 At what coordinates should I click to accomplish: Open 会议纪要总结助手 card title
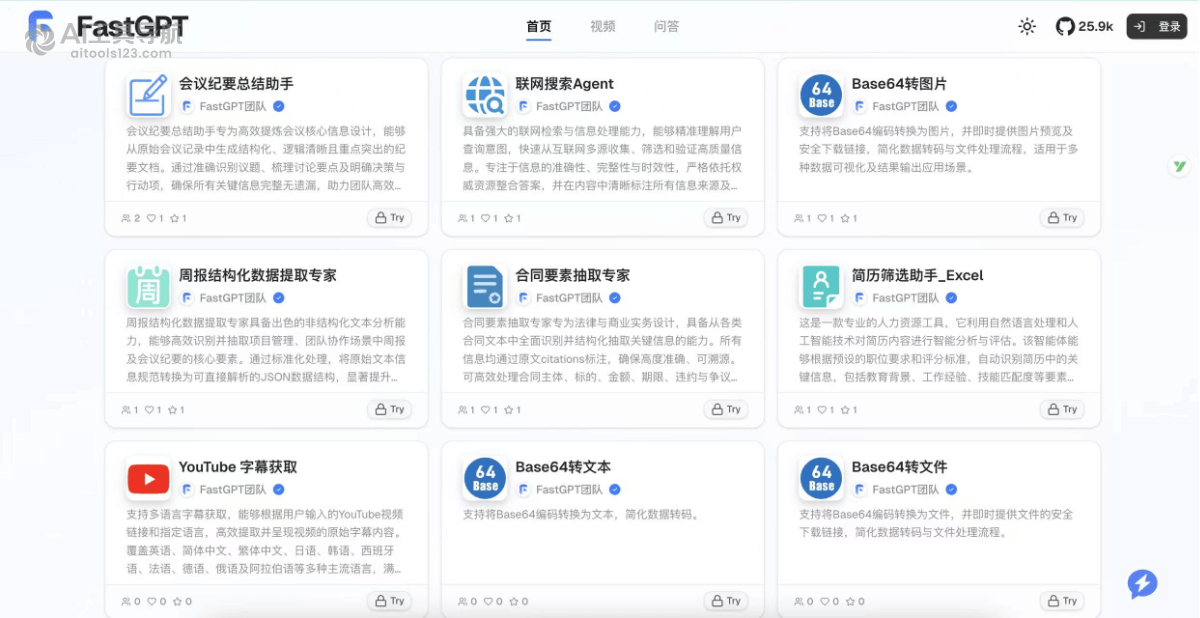tap(236, 84)
